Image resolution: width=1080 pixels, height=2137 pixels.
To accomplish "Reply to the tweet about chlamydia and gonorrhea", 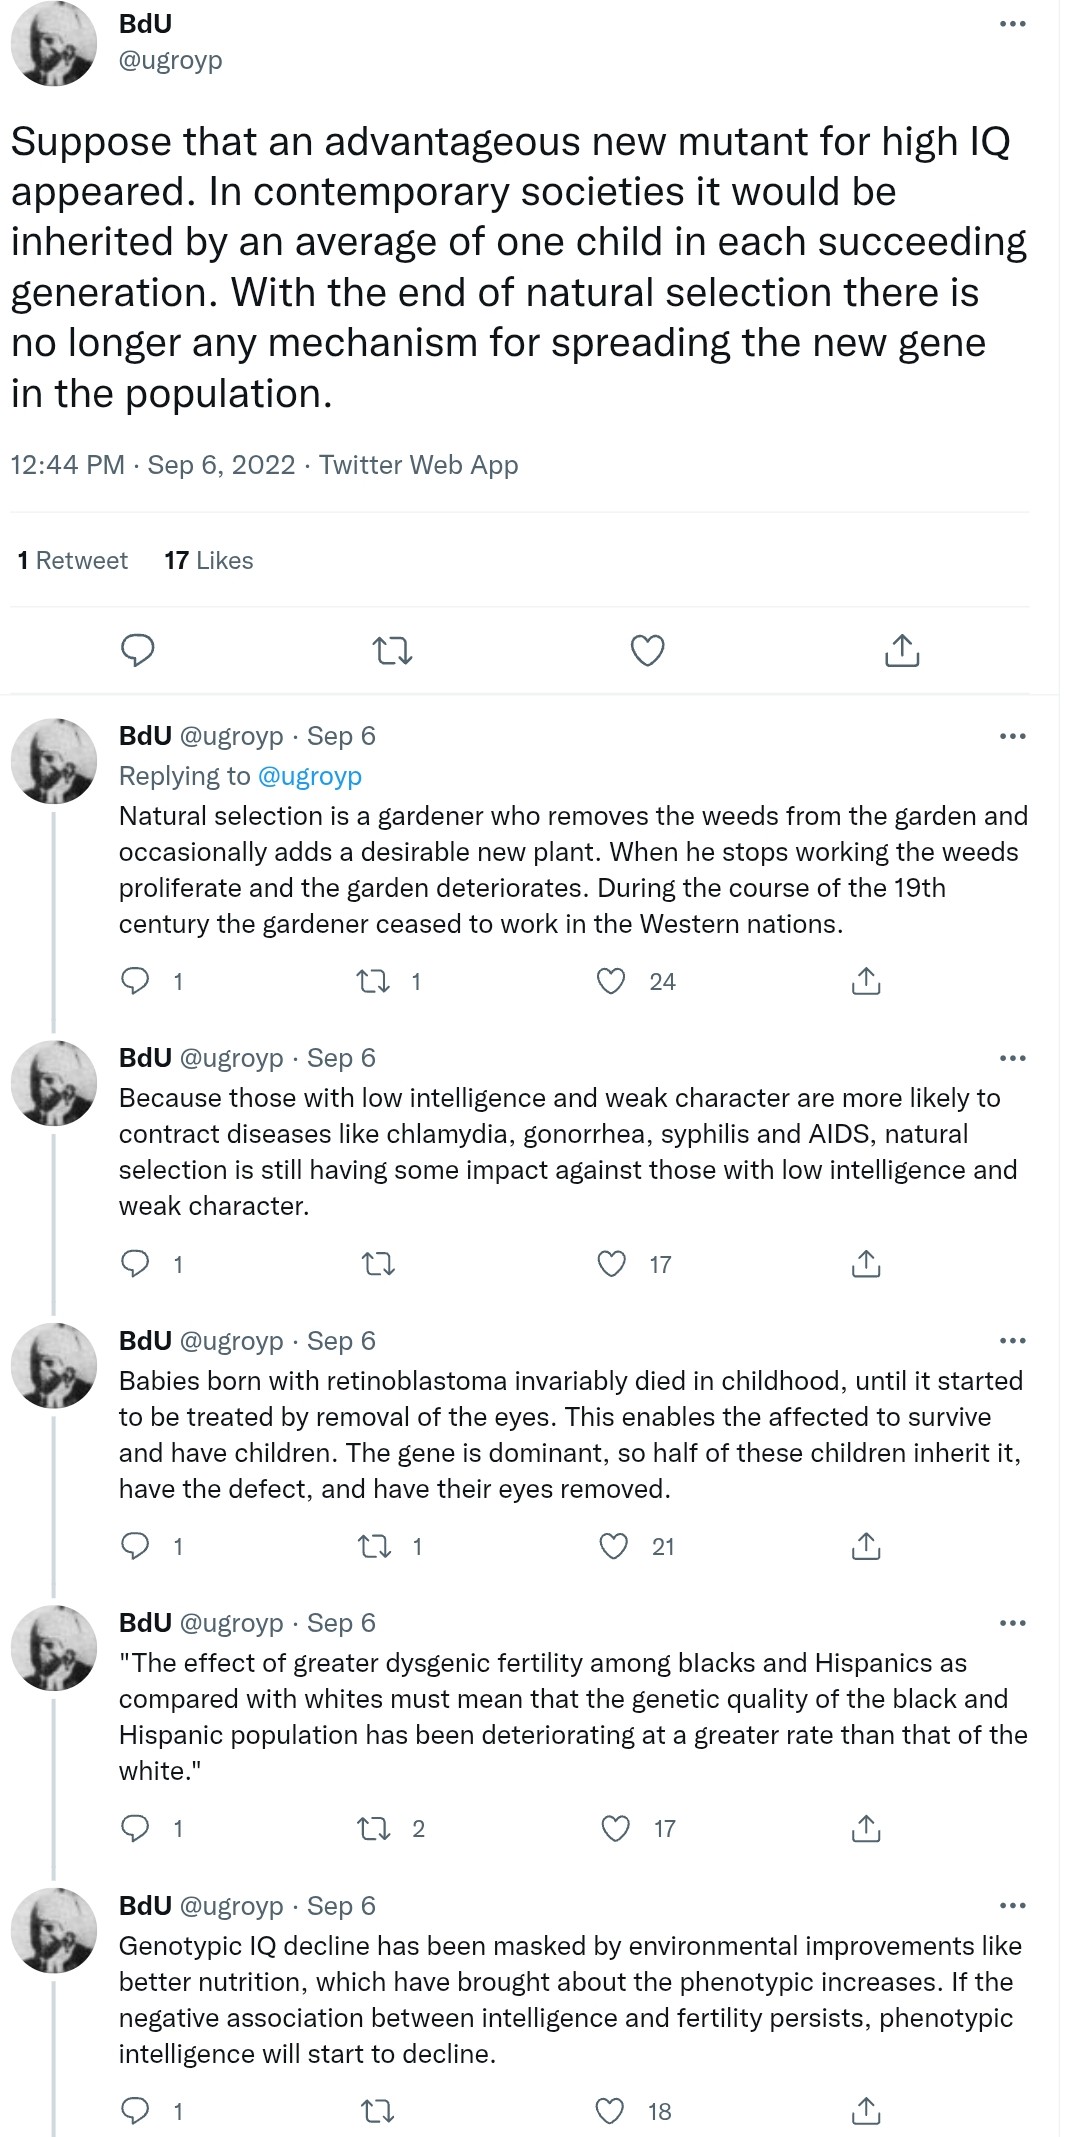I will (135, 1264).
